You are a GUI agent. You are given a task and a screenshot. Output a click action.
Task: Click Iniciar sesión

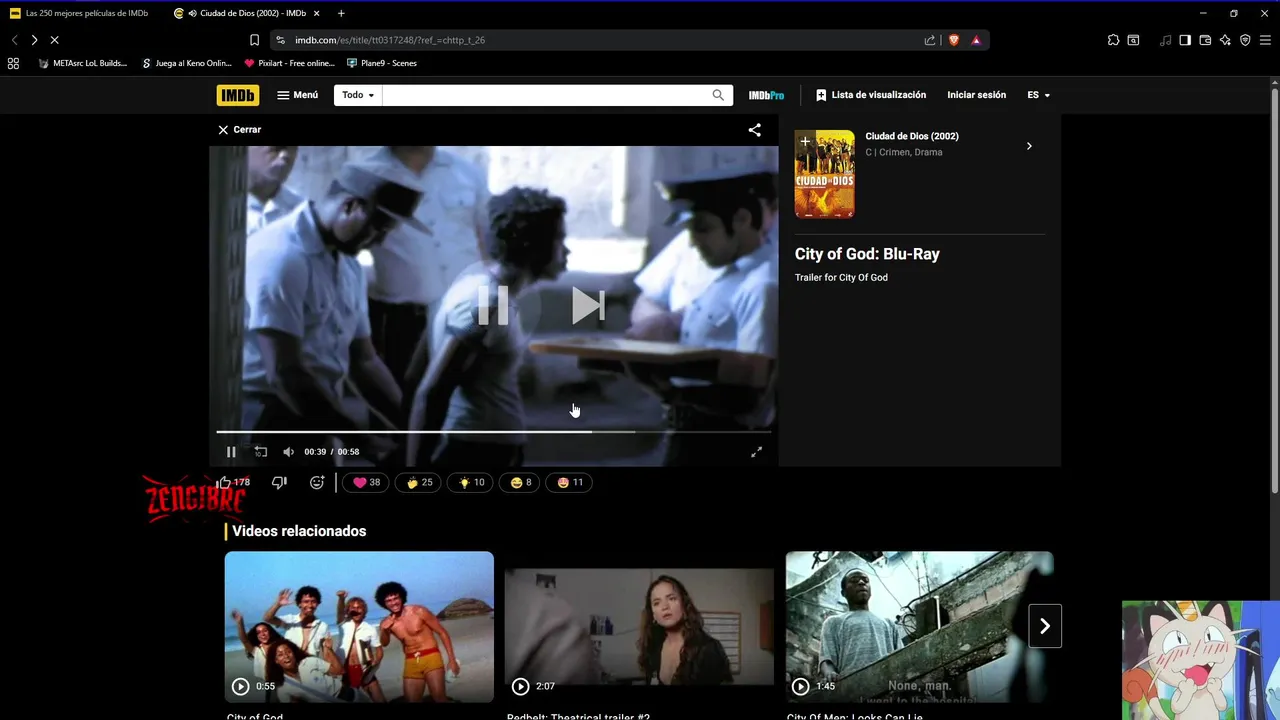pos(977,95)
